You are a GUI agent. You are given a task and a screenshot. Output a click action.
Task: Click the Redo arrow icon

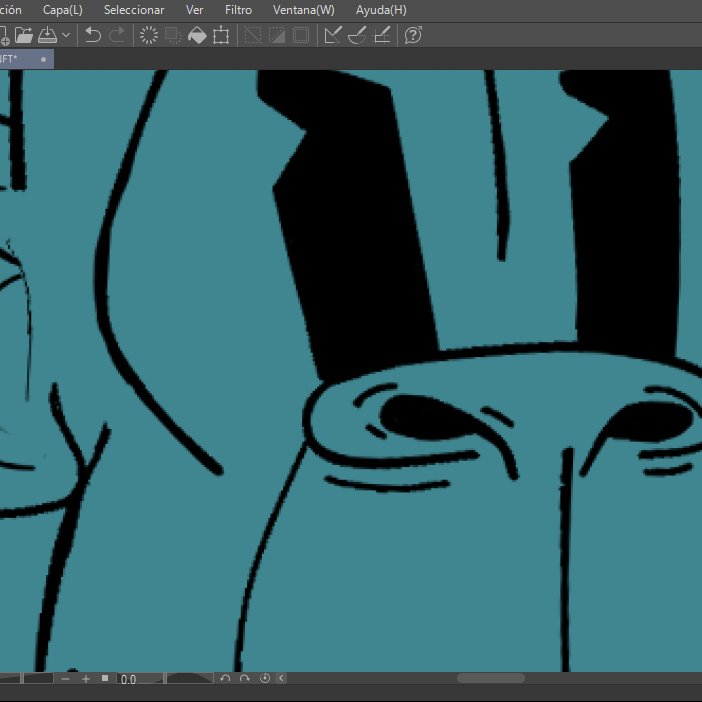pos(117,35)
